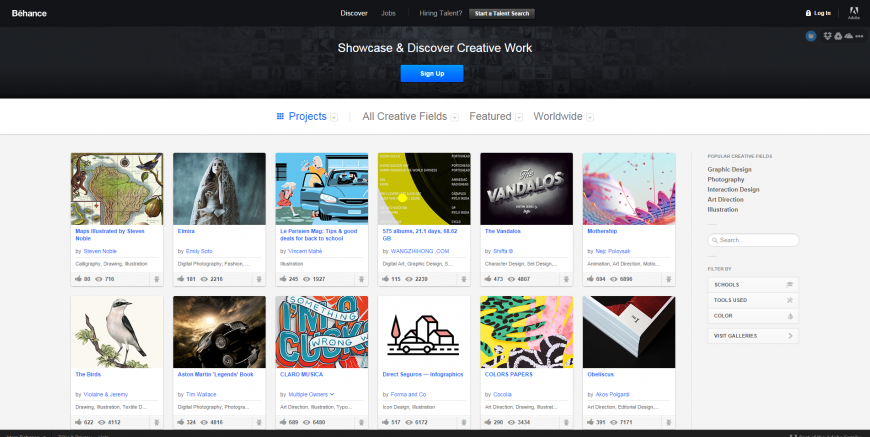870x437 pixels.
Task: Open the Jobs tab
Action: click(x=388, y=13)
